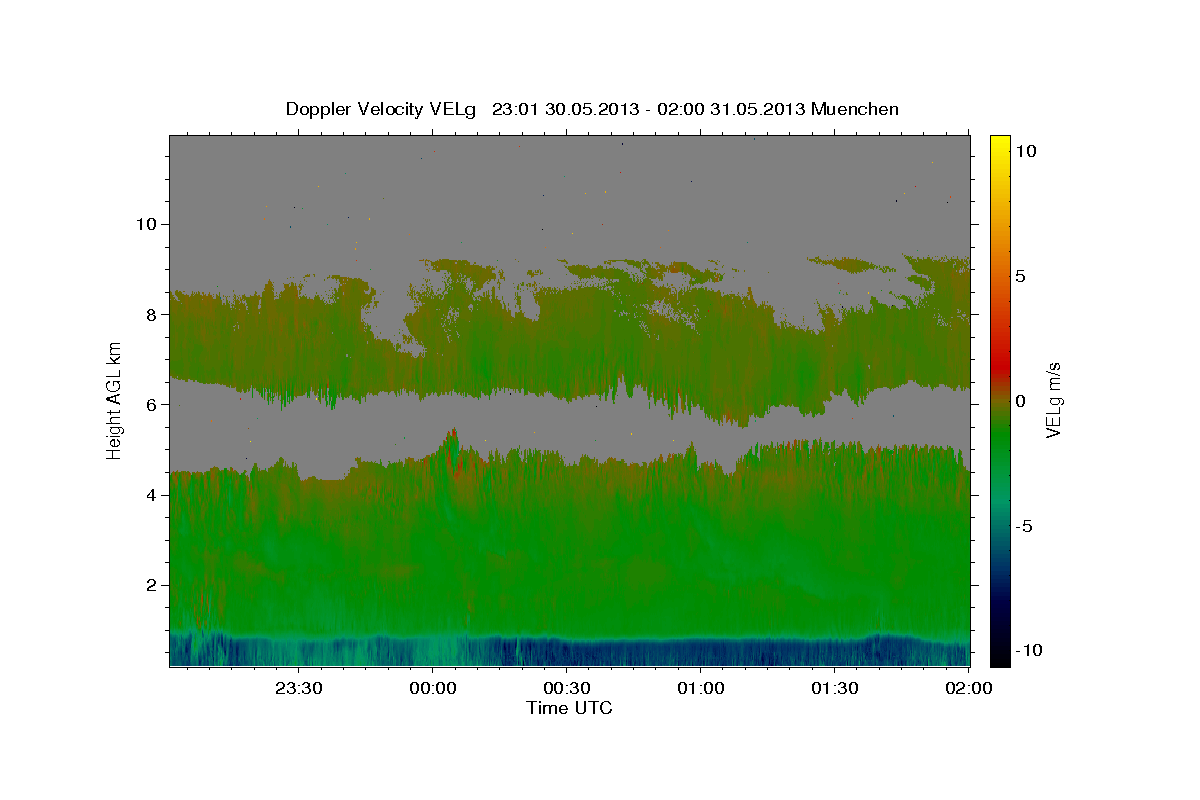Click the 01:30 time tick label
1200x800 pixels.
point(835,688)
